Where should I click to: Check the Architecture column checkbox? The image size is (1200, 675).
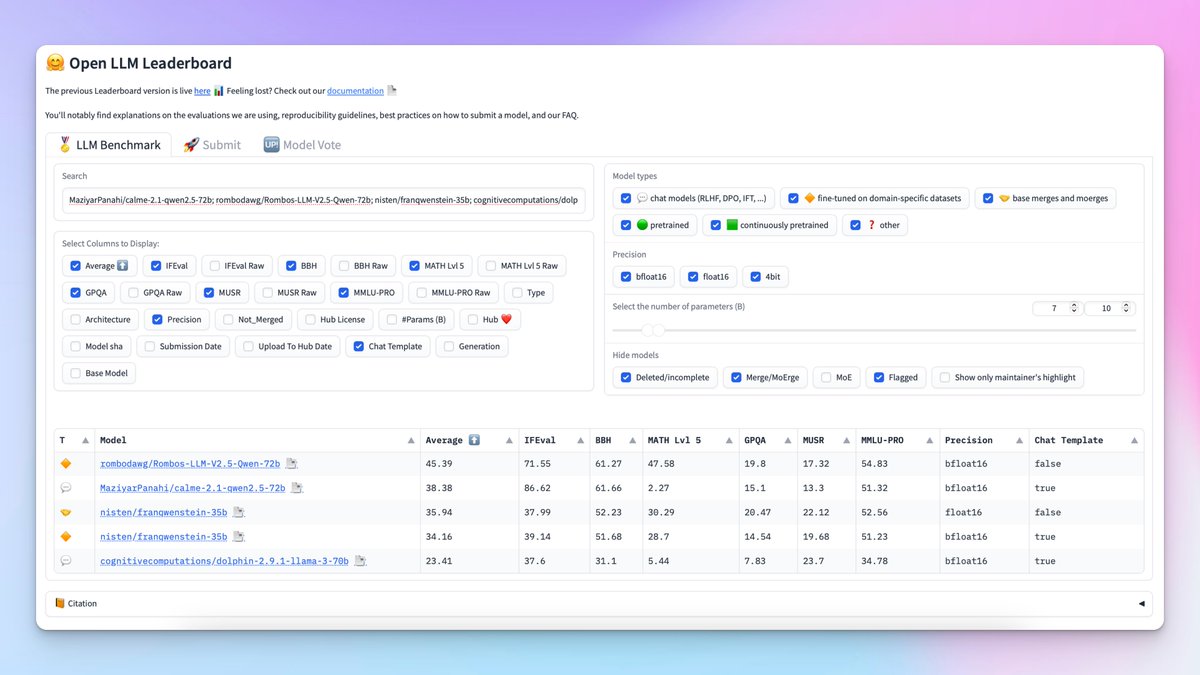(x=75, y=320)
